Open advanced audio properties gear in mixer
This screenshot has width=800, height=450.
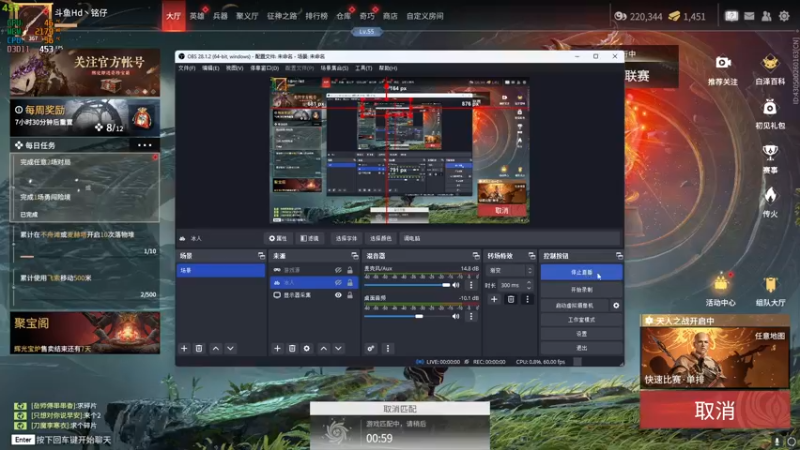(x=371, y=348)
